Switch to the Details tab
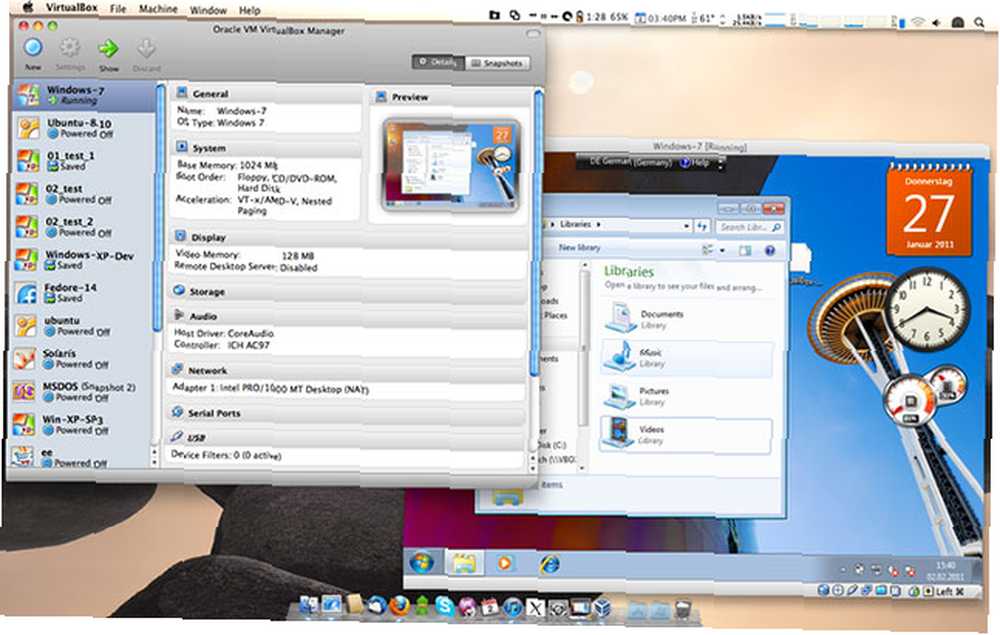The image size is (1000, 635). click(438, 62)
